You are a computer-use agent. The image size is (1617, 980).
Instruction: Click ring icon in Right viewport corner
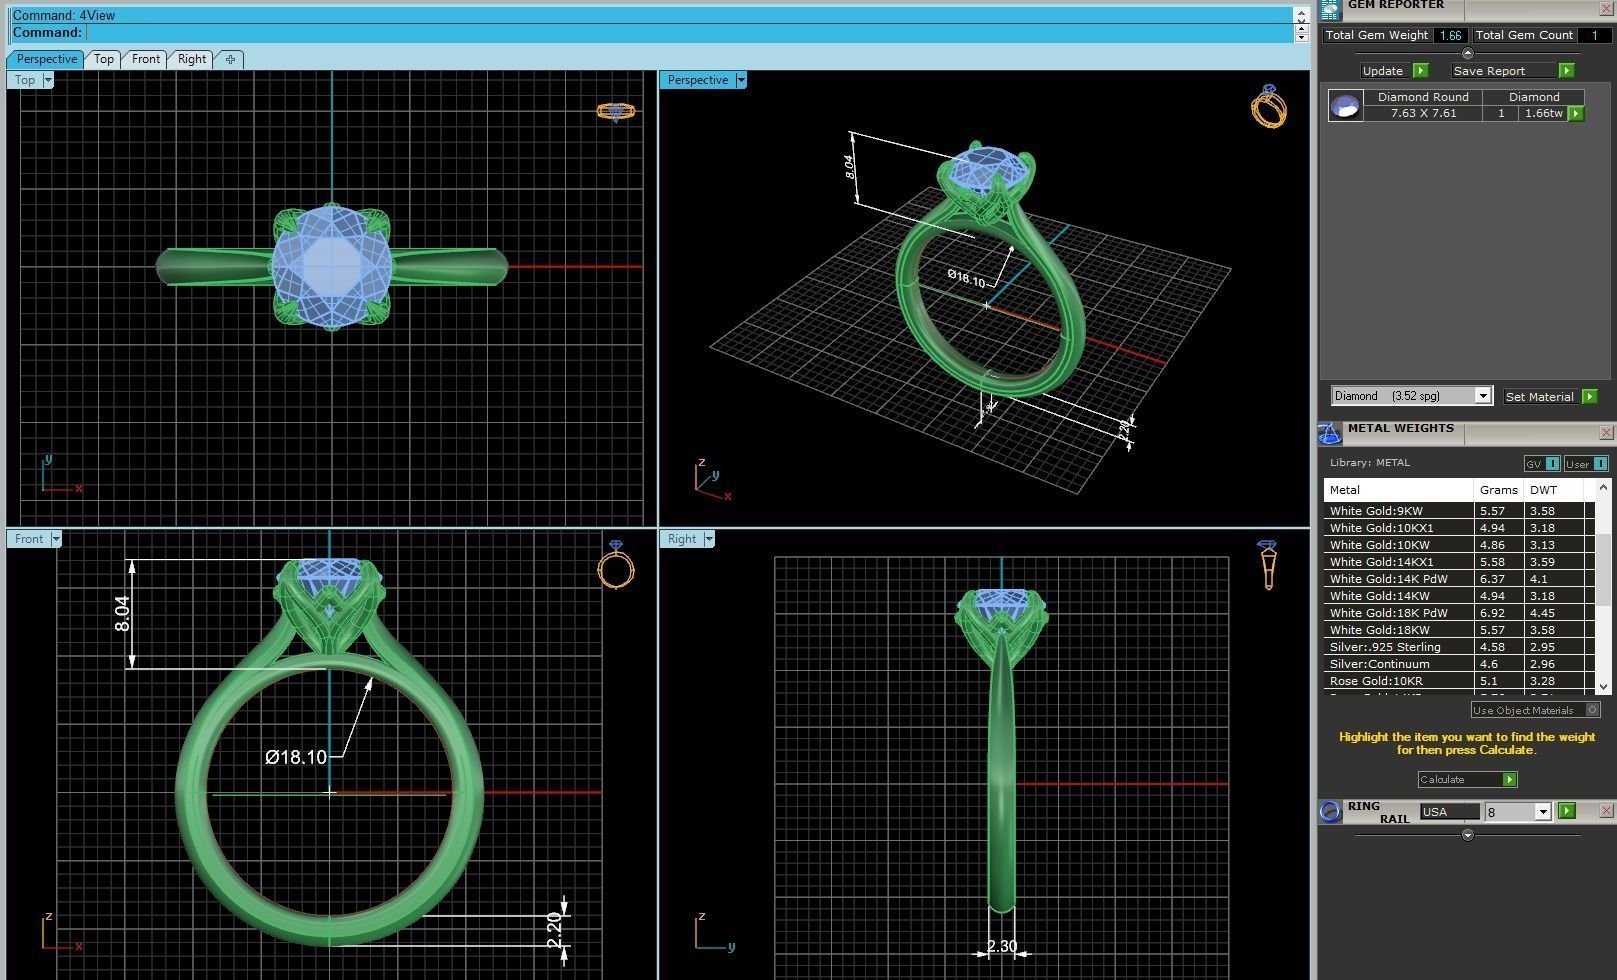[1268, 565]
